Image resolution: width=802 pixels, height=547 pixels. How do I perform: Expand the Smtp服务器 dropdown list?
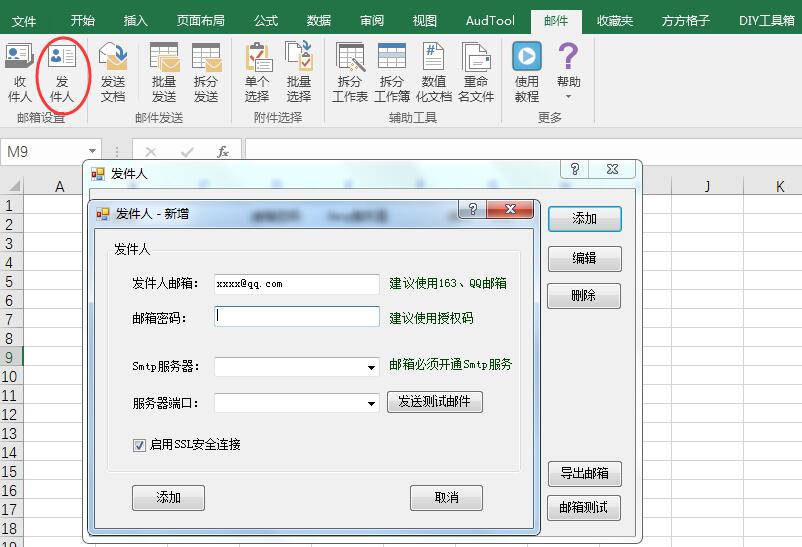(x=371, y=367)
